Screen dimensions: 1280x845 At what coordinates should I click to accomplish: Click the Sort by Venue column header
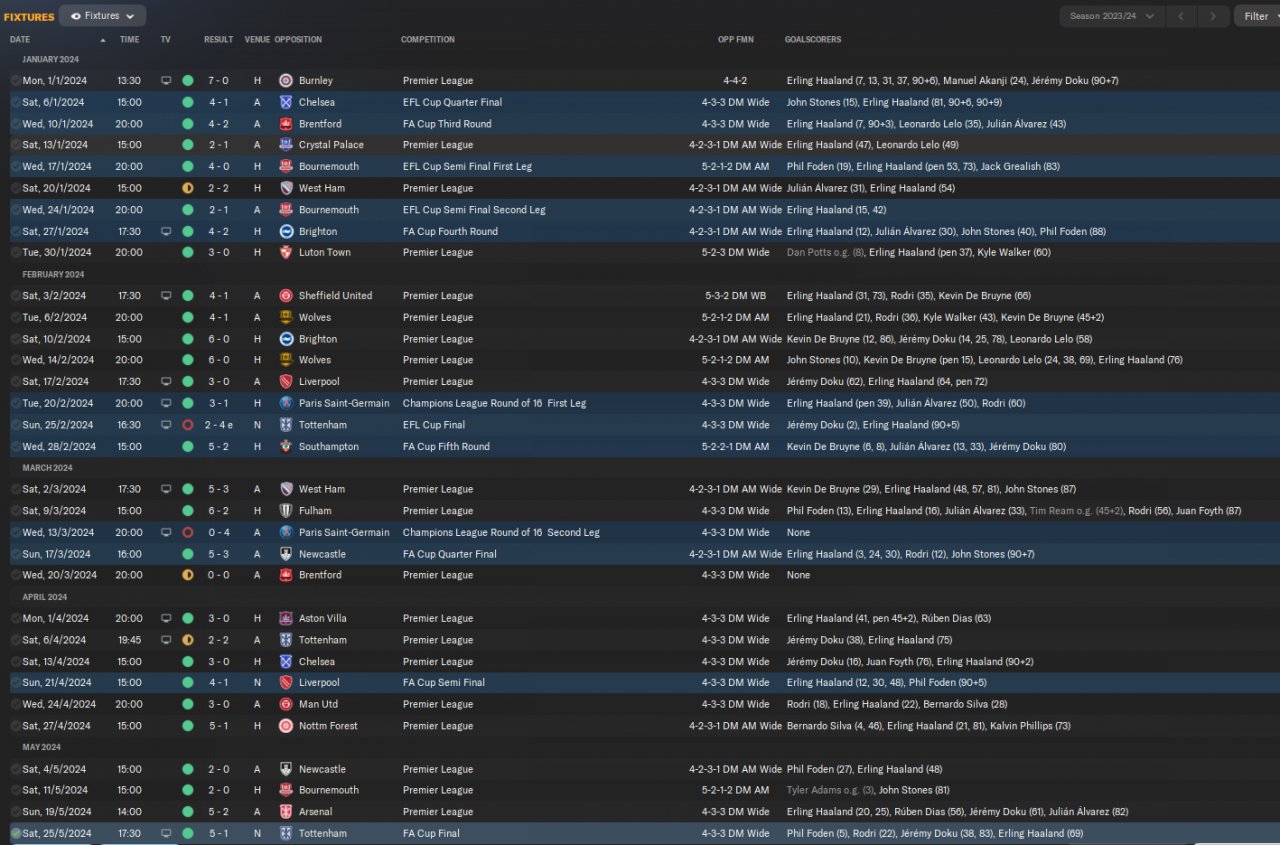pyautogui.click(x=257, y=40)
